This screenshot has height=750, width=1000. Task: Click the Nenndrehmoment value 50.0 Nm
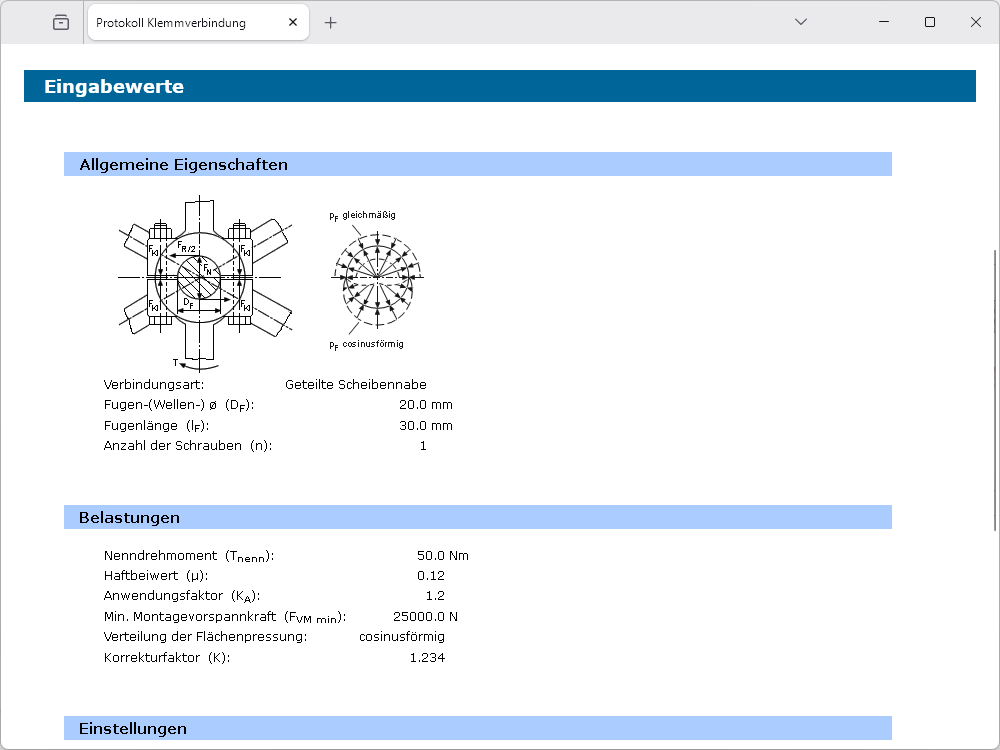[442, 556]
